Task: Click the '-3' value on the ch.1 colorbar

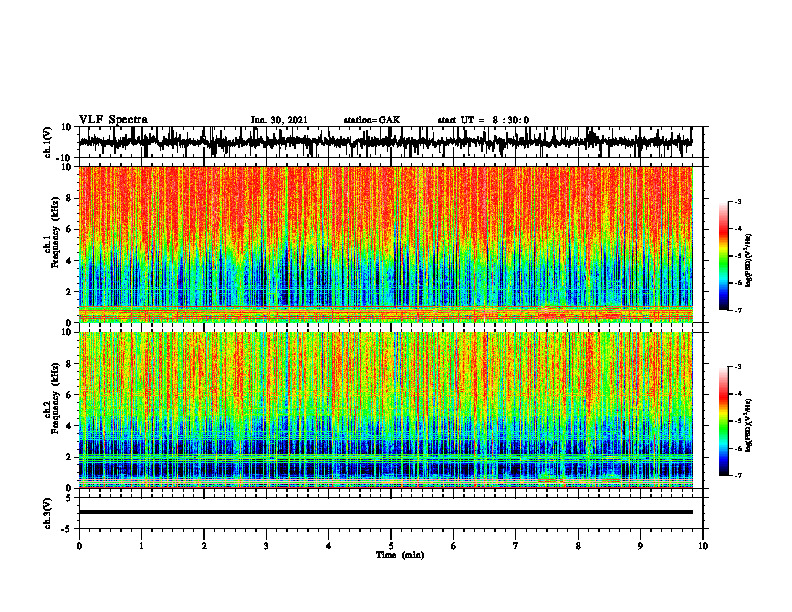Action: 737,201
